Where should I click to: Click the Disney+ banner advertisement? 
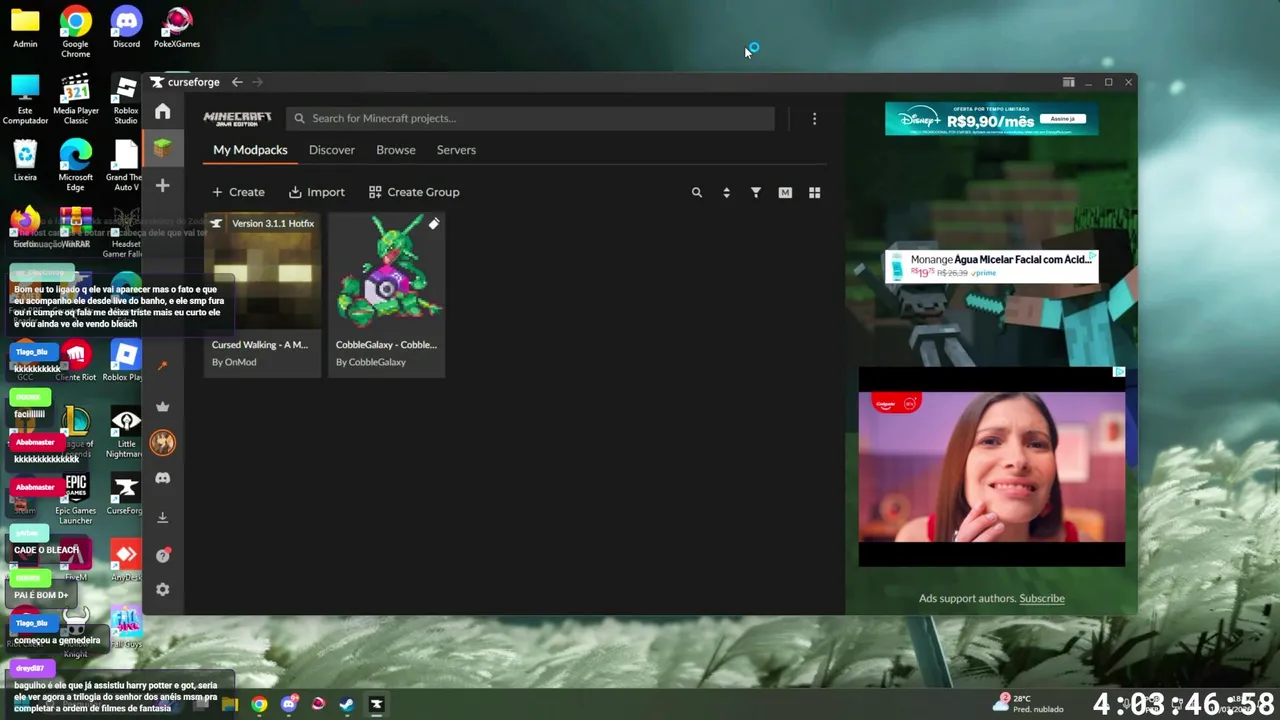pyautogui.click(x=991, y=119)
